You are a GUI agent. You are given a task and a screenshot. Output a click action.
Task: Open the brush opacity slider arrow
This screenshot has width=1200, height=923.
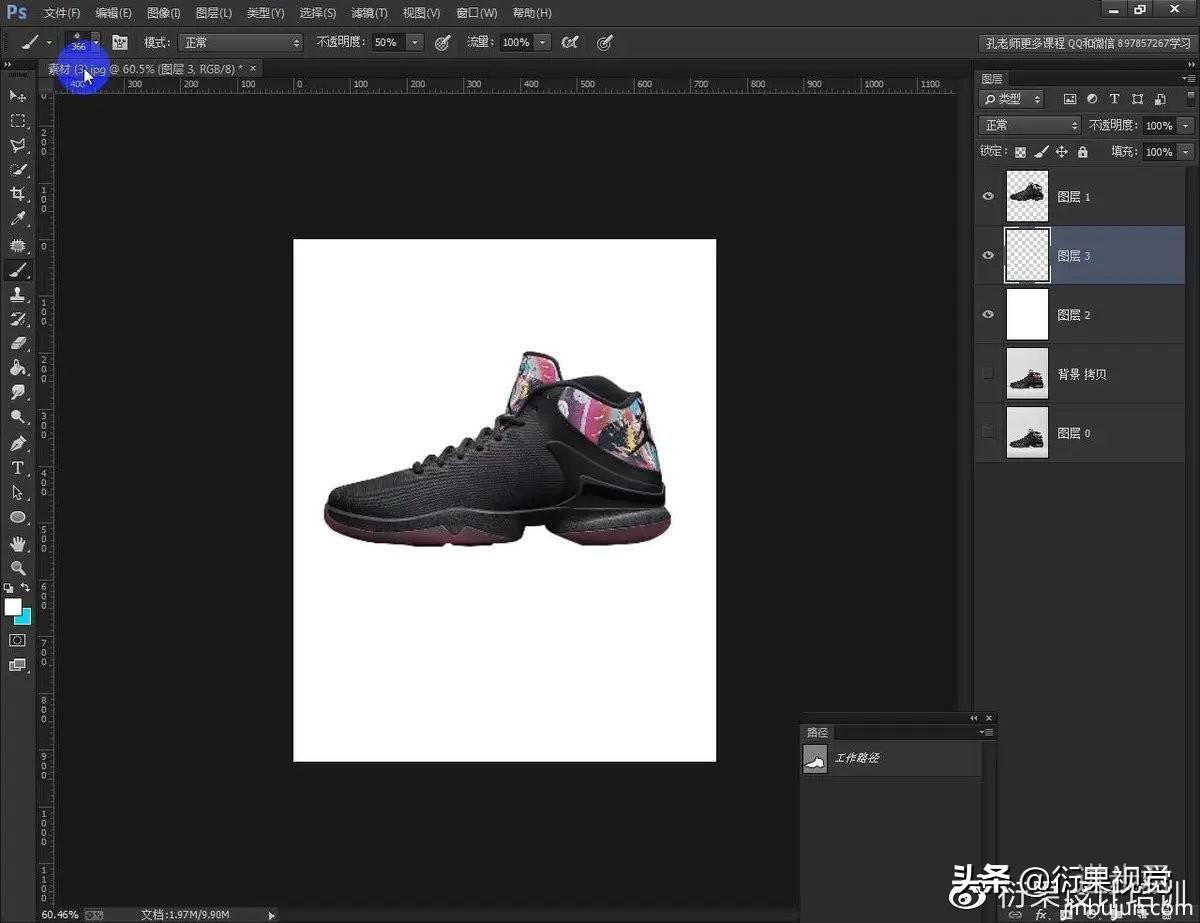[x=415, y=42]
